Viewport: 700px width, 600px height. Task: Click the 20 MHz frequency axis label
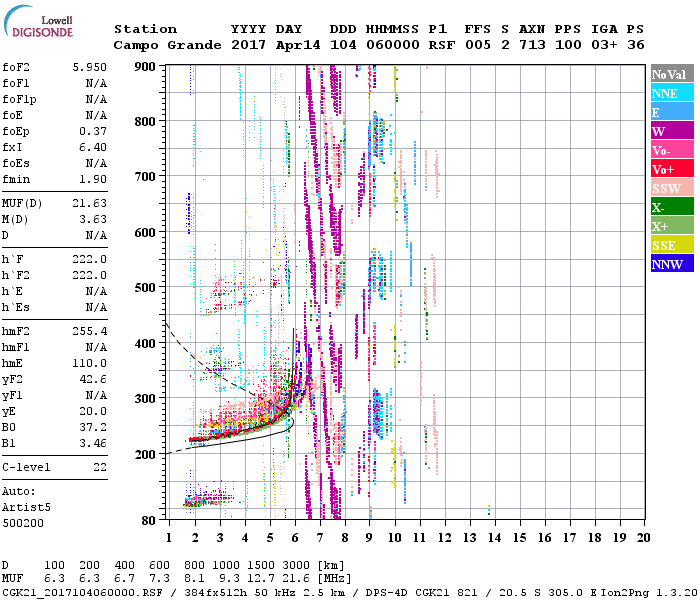(x=643, y=538)
